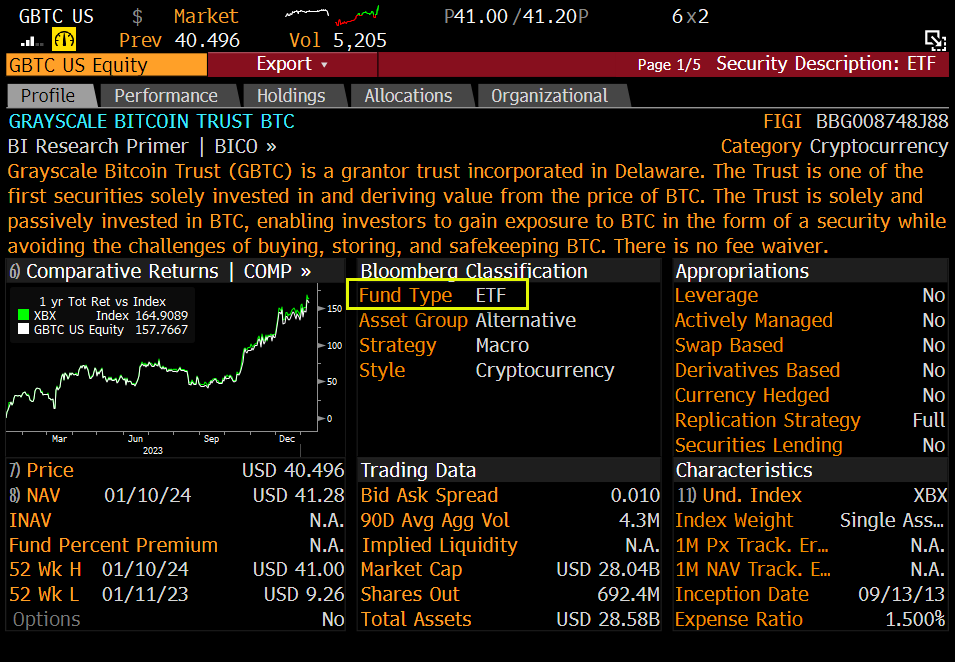Click the GBTC US Equity security field
Image resolution: width=955 pixels, height=662 pixels.
click(x=102, y=63)
